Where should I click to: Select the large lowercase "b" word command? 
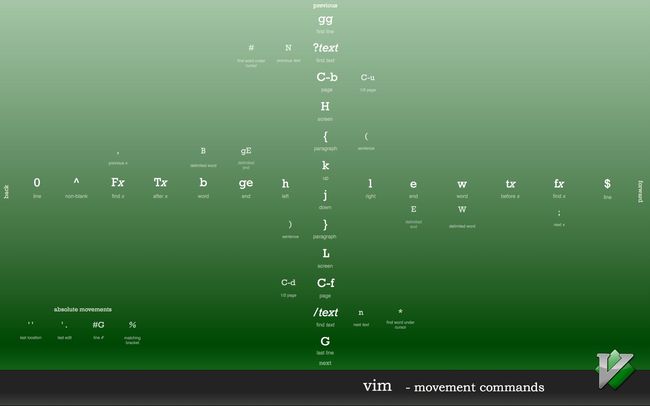[x=203, y=182]
